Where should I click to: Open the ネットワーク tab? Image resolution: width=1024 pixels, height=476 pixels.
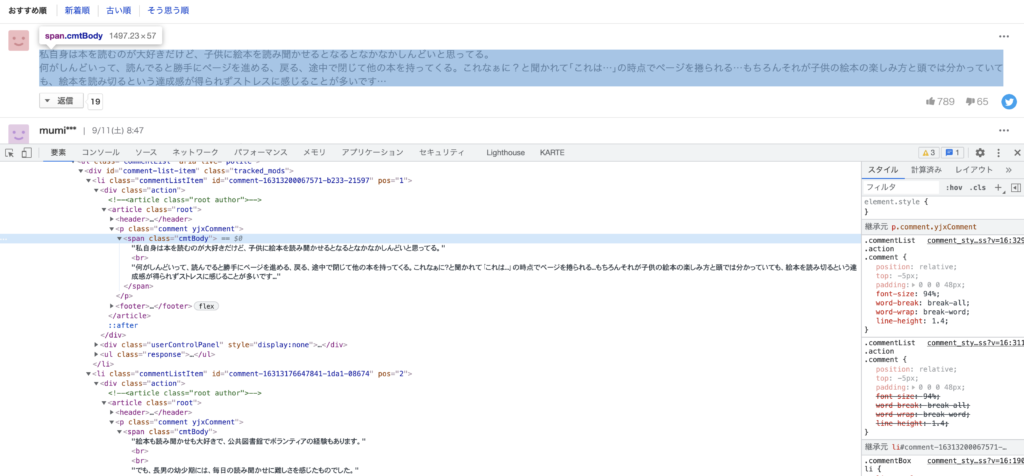195,152
